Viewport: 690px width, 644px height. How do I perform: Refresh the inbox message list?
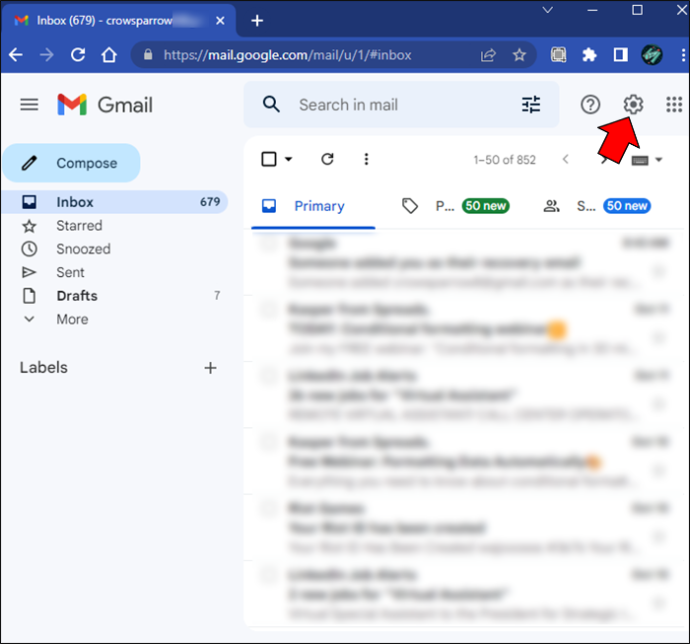[327, 159]
